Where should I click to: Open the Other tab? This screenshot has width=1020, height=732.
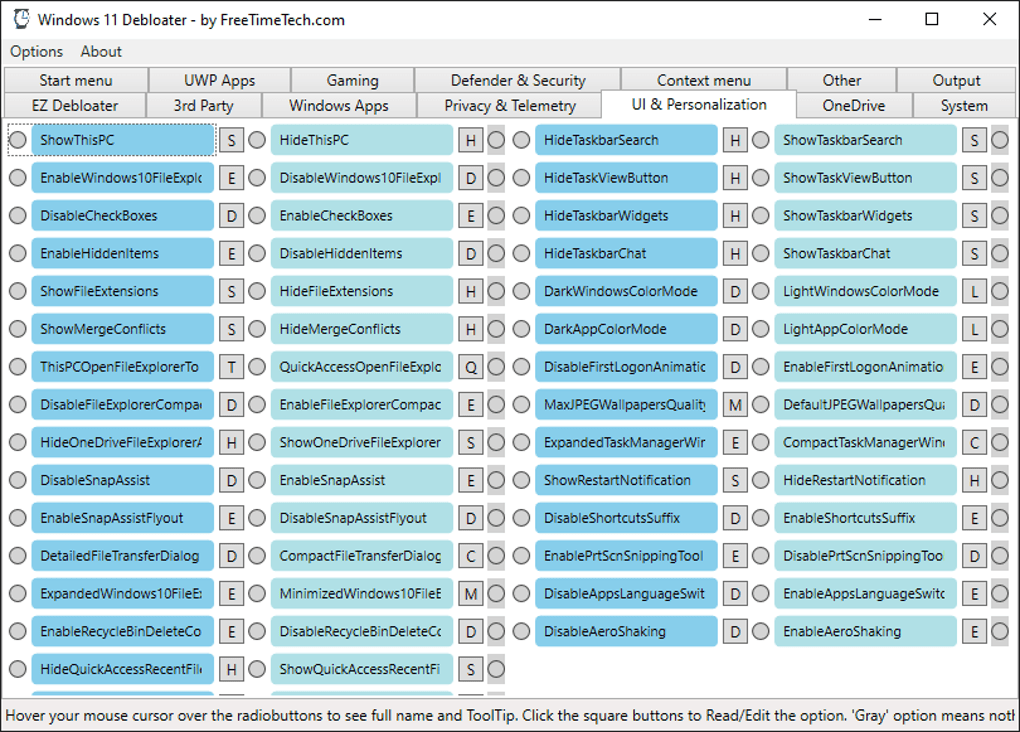(842, 80)
